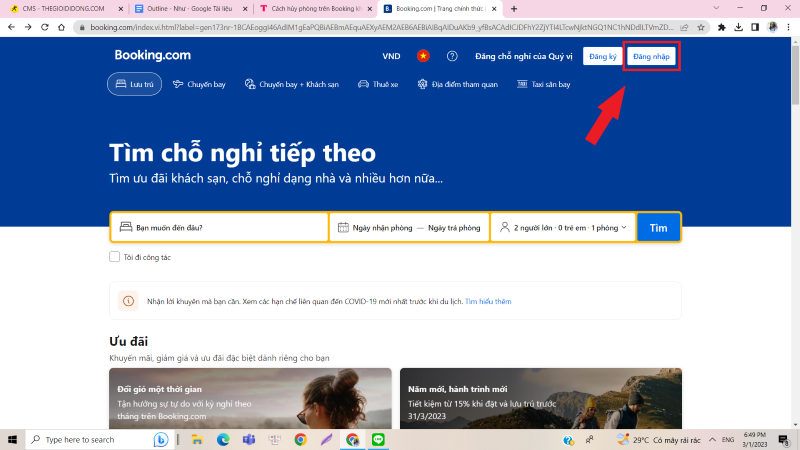This screenshot has width=800, height=450.
Task: Switch to Outline Google Tài liệu tab
Action: click(x=190, y=9)
